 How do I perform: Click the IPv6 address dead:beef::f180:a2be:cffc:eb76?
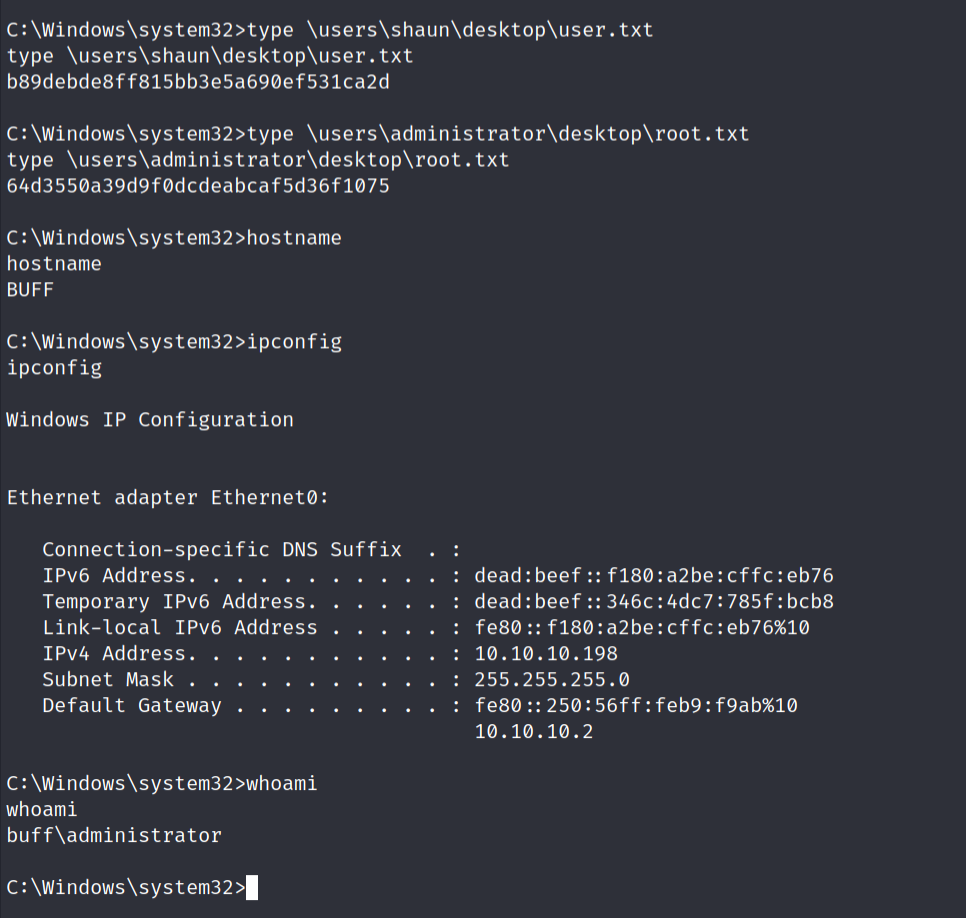tap(654, 576)
